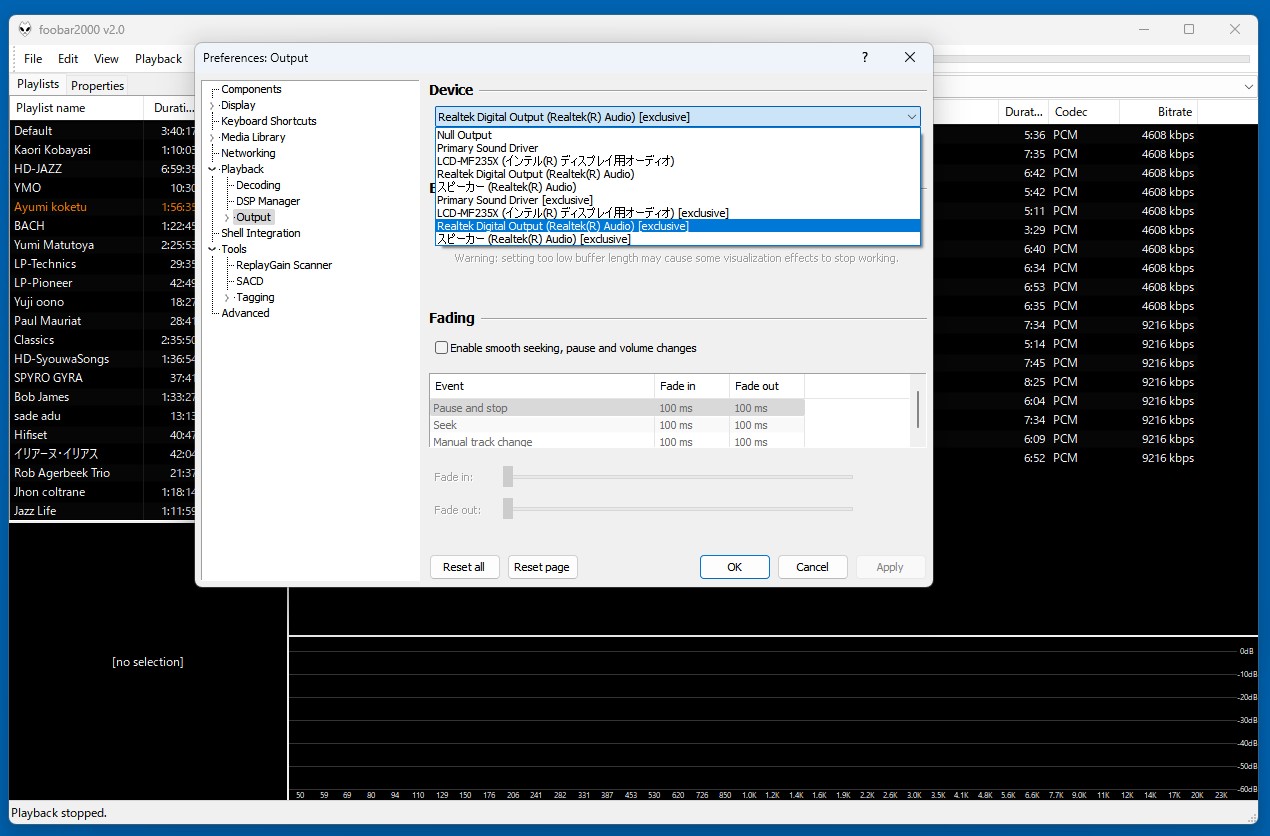Screen dimensions: 1270x836
Task: Select the Rob Agerbeek Trio playlist
Action: [102, 473]
